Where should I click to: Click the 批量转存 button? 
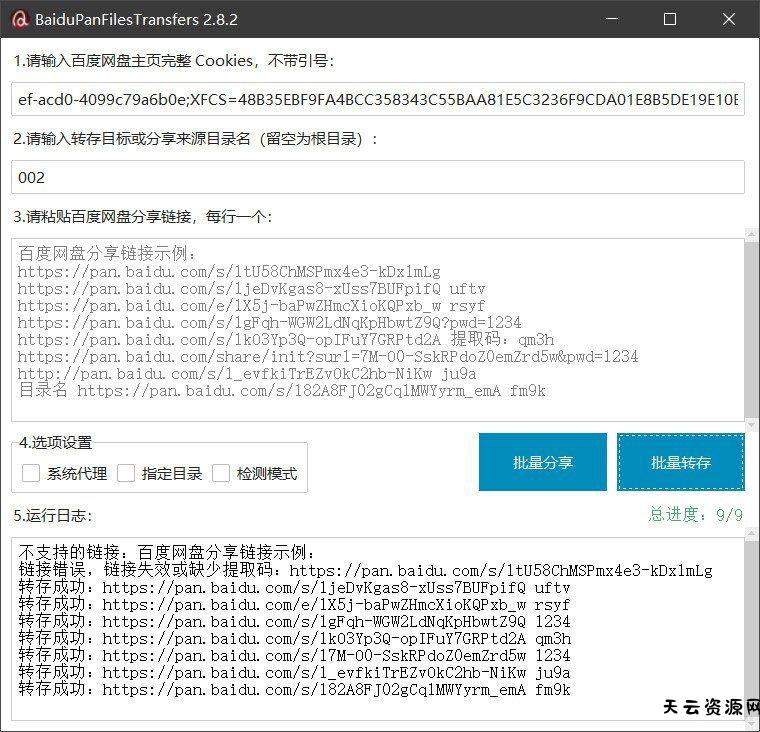[681, 462]
